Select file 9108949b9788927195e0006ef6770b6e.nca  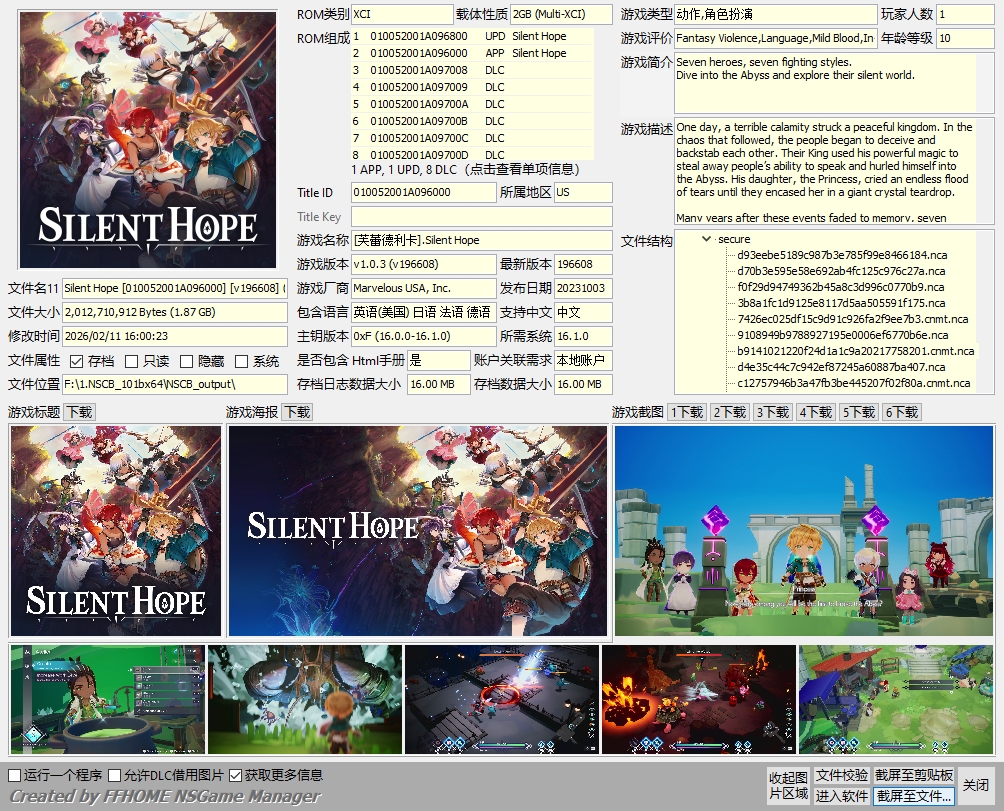pyautogui.click(x=841, y=335)
